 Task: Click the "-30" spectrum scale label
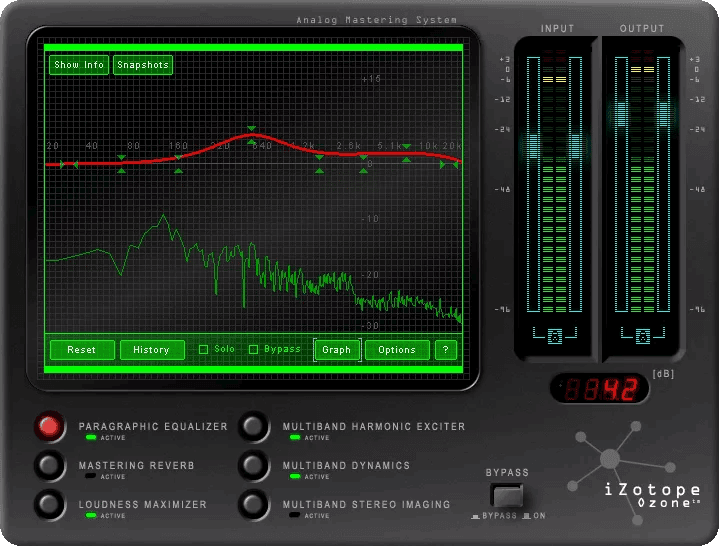click(371, 325)
